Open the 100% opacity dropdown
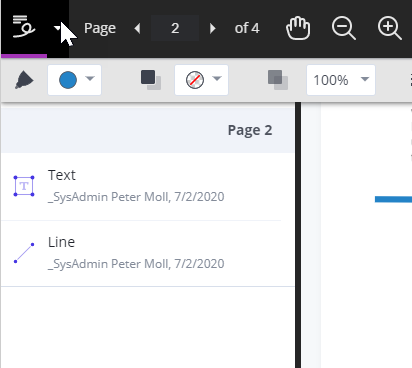The width and height of the screenshot is (412, 368). coord(341,80)
